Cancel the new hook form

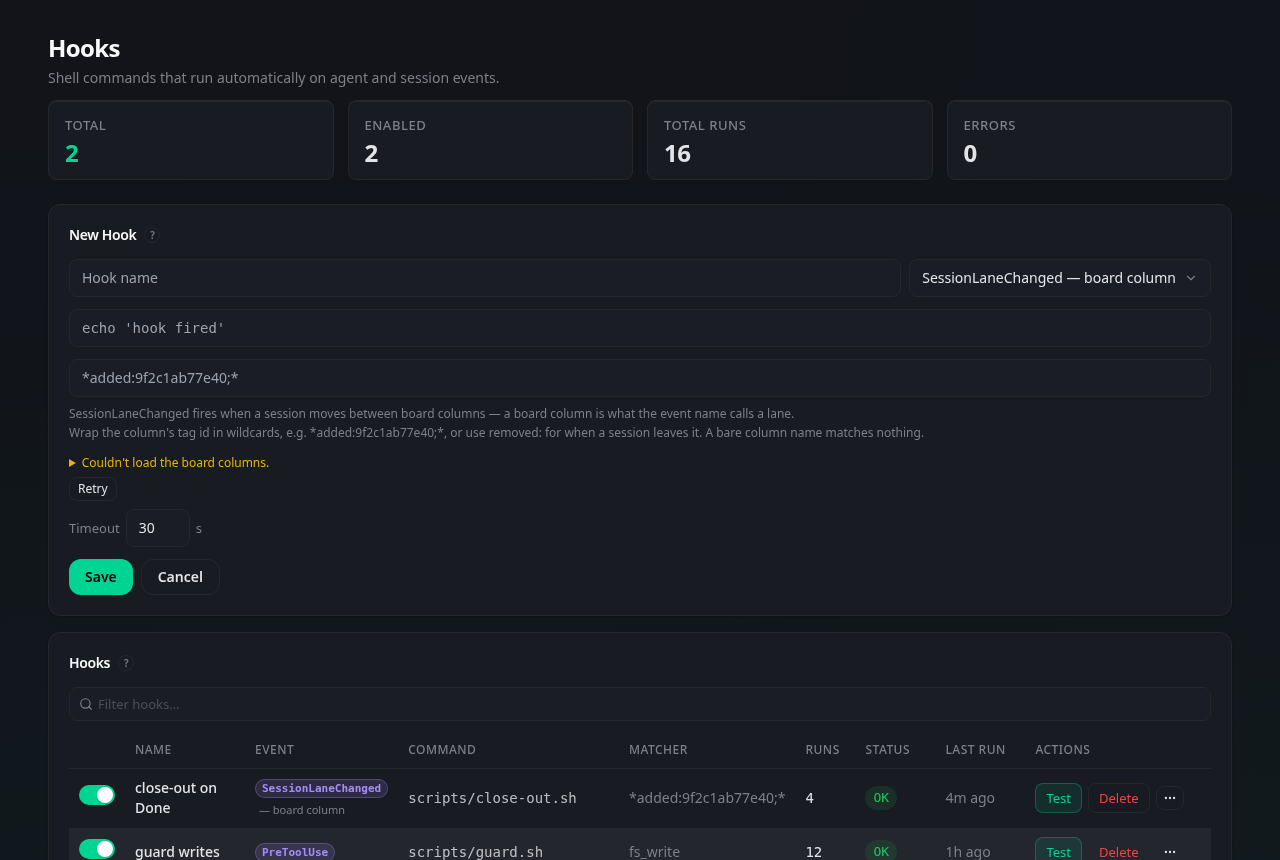pyautogui.click(x=180, y=577)
